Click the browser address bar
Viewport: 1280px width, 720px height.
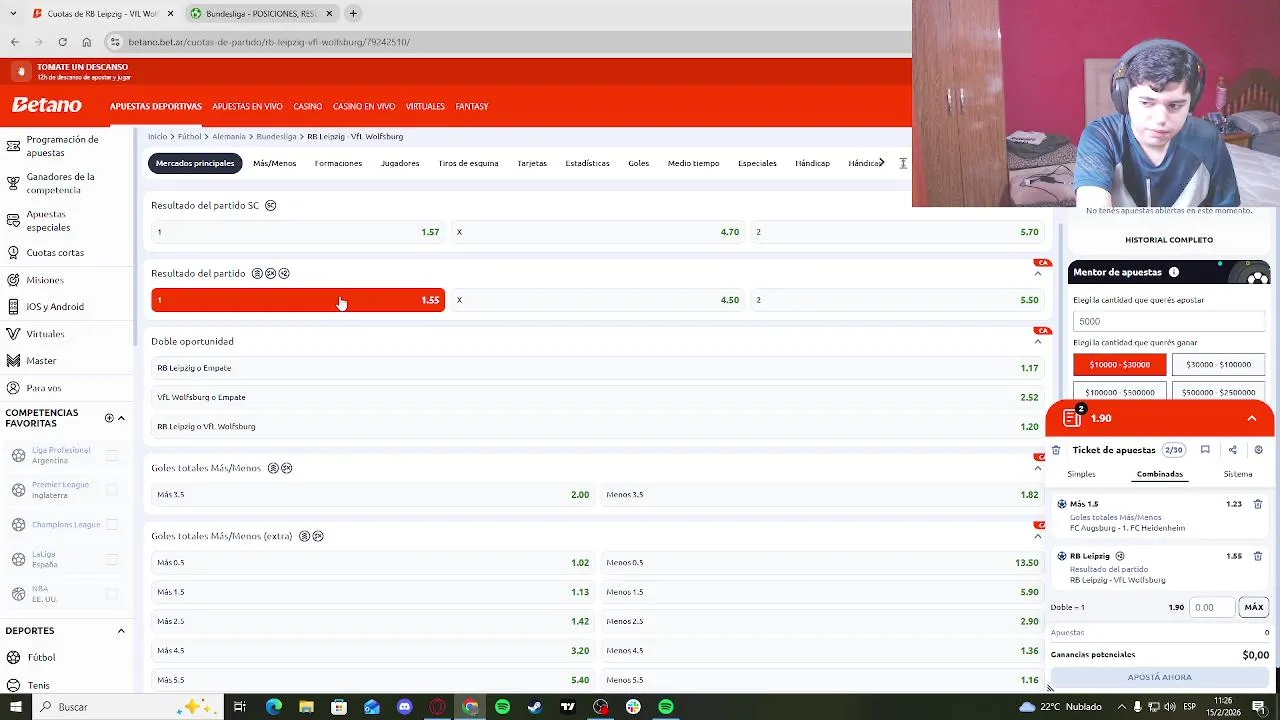click(500, 42)
